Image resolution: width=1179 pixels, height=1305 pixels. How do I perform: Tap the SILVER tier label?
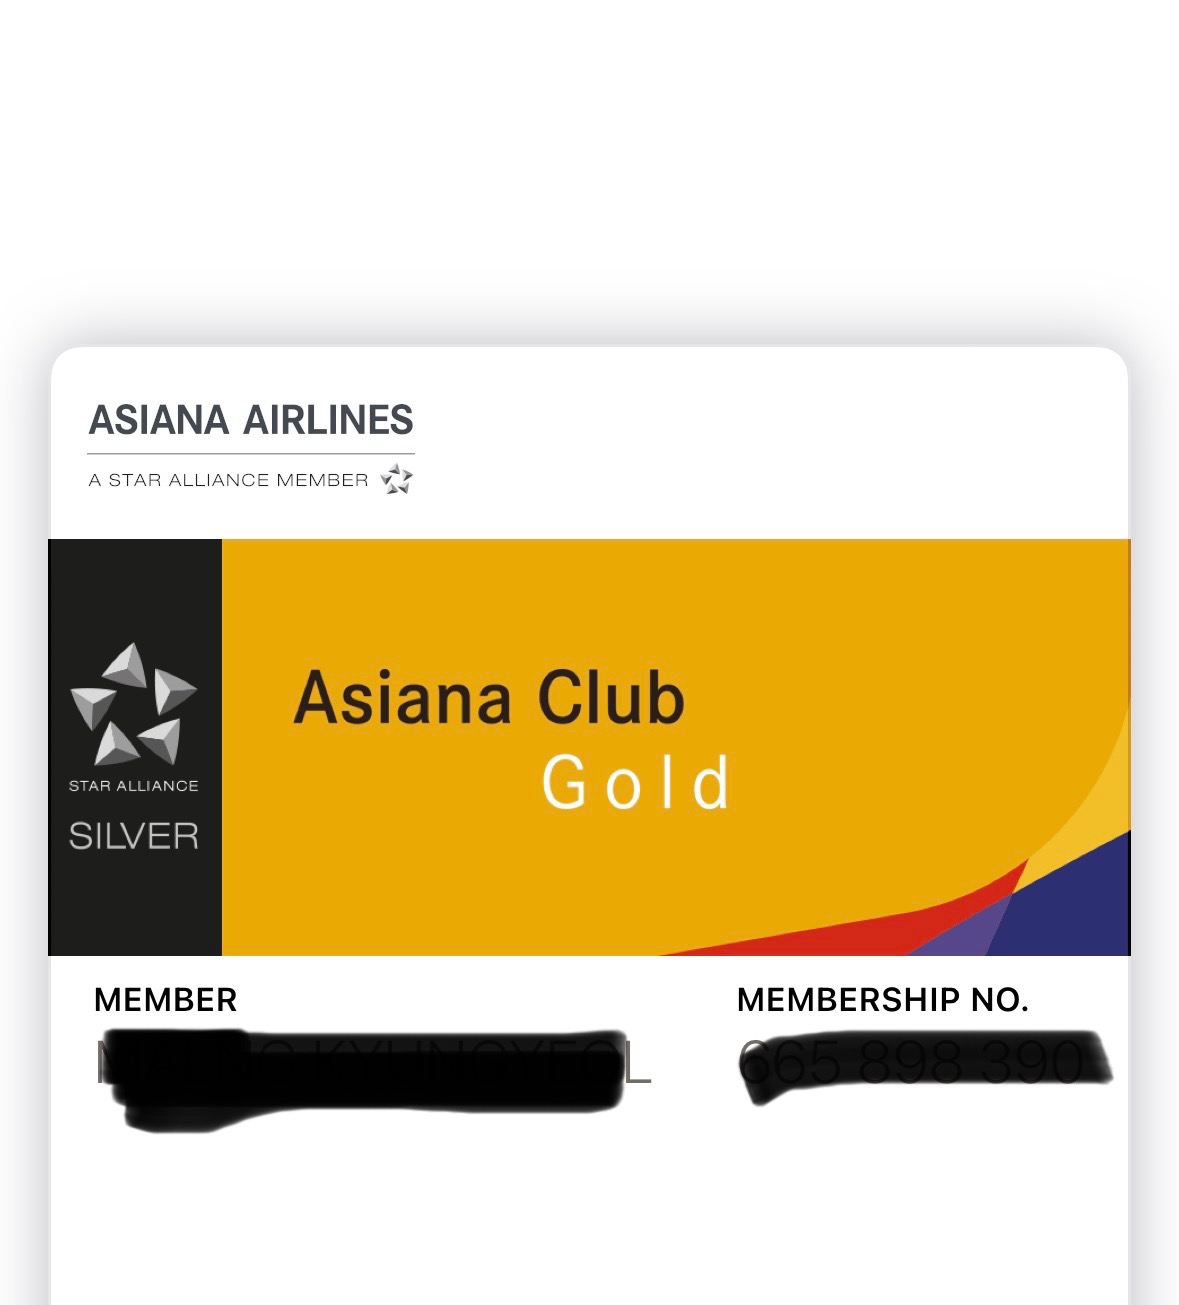(x=134, y=836)
